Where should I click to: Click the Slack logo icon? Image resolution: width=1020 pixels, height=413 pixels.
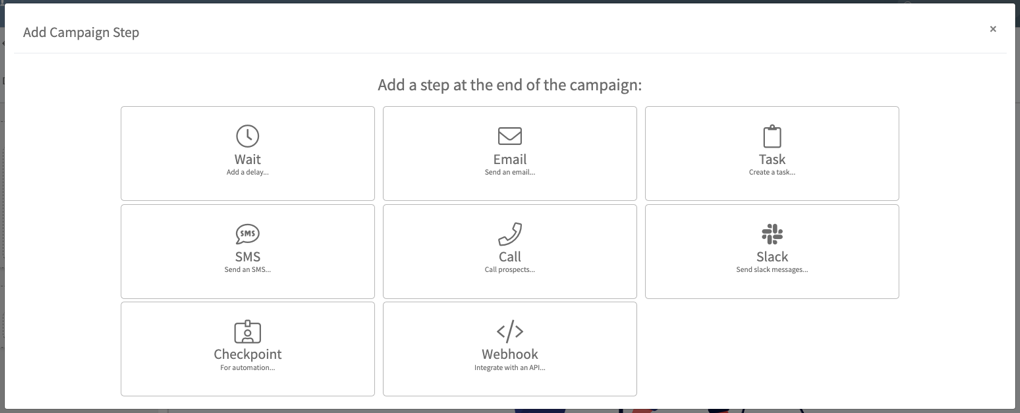click(x=772, y=234)
